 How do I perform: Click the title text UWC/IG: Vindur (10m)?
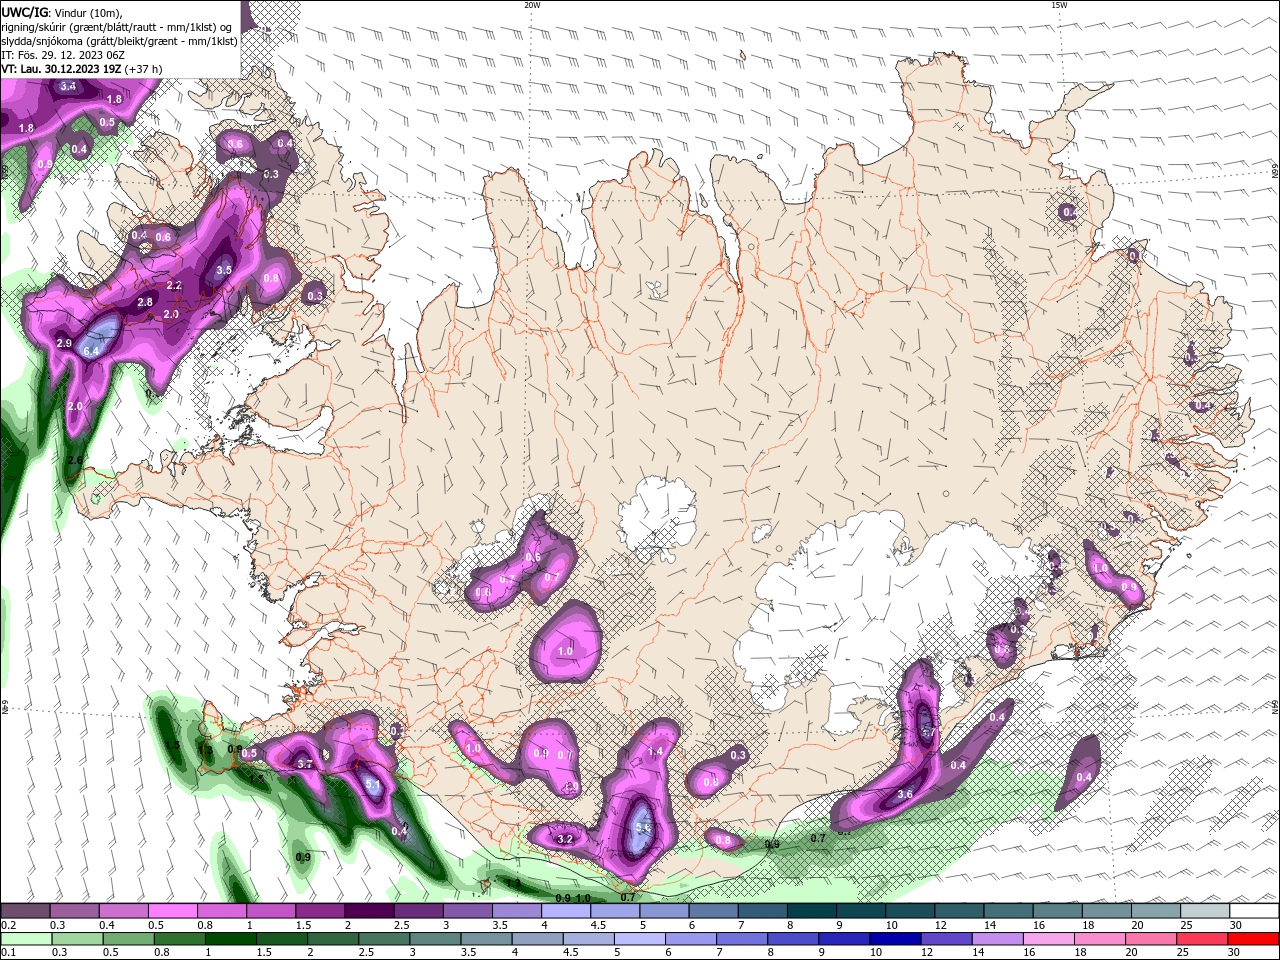coord(60,12)
